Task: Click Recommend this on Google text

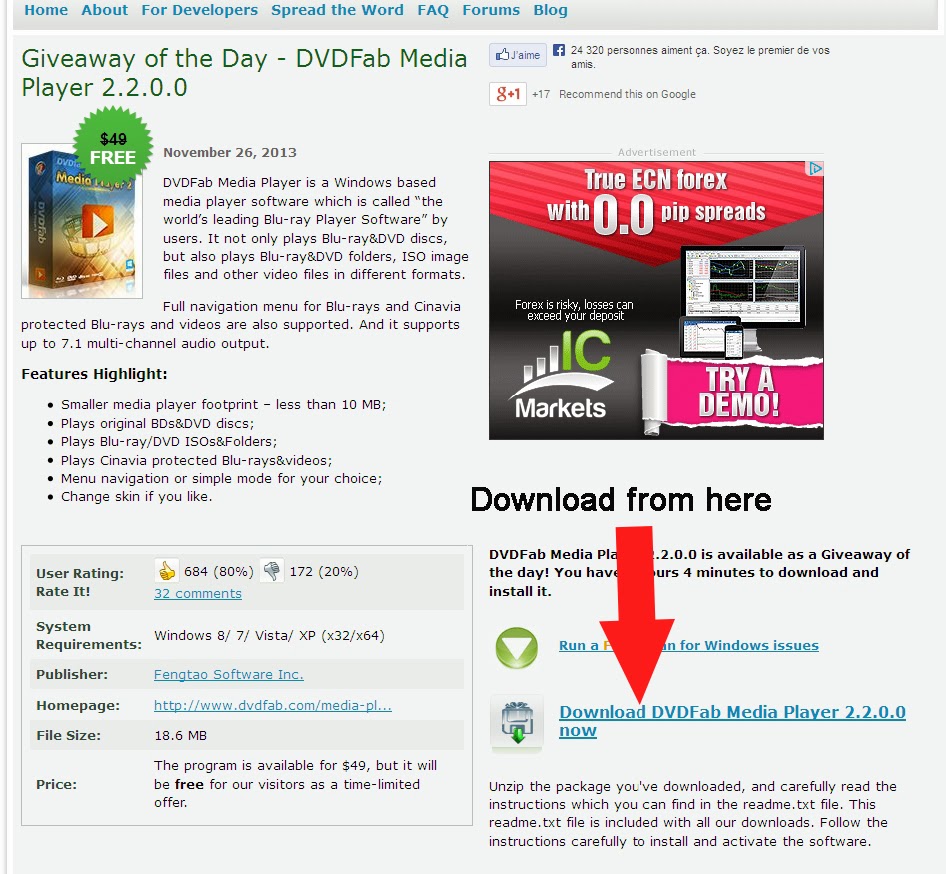Action: click(627, 94)
